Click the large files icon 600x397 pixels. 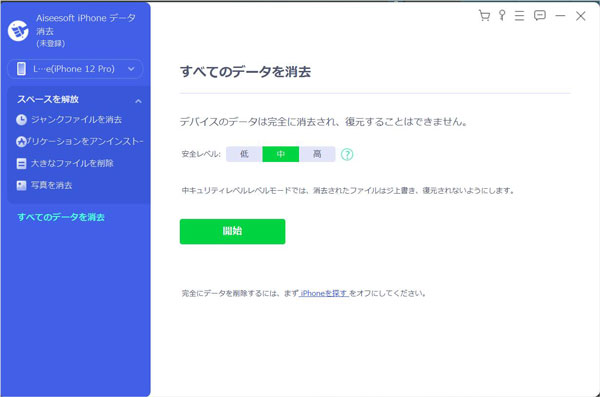[x=21, y=163]
